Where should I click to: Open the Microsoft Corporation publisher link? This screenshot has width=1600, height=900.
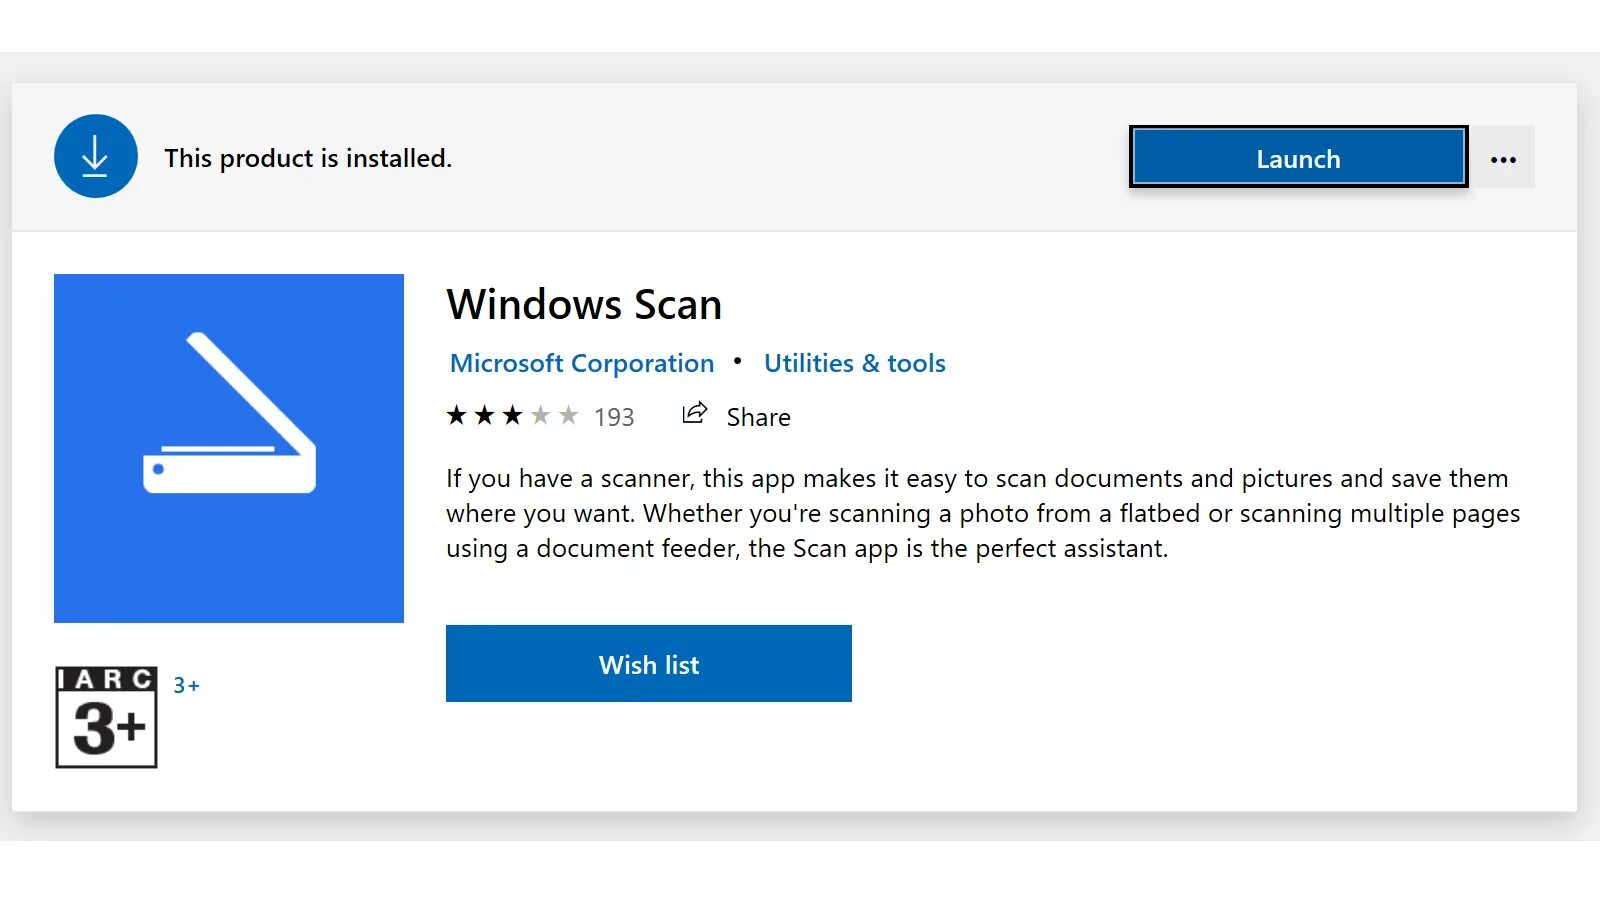tap(582, 363)
